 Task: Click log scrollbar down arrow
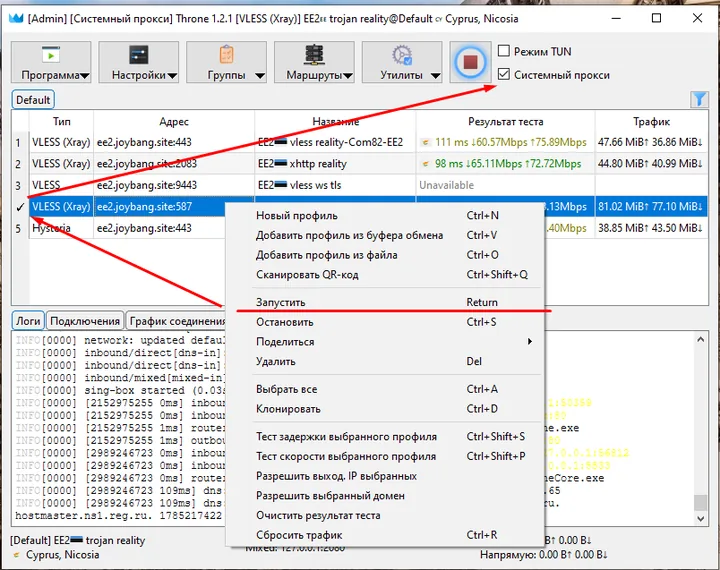[700, 519]
